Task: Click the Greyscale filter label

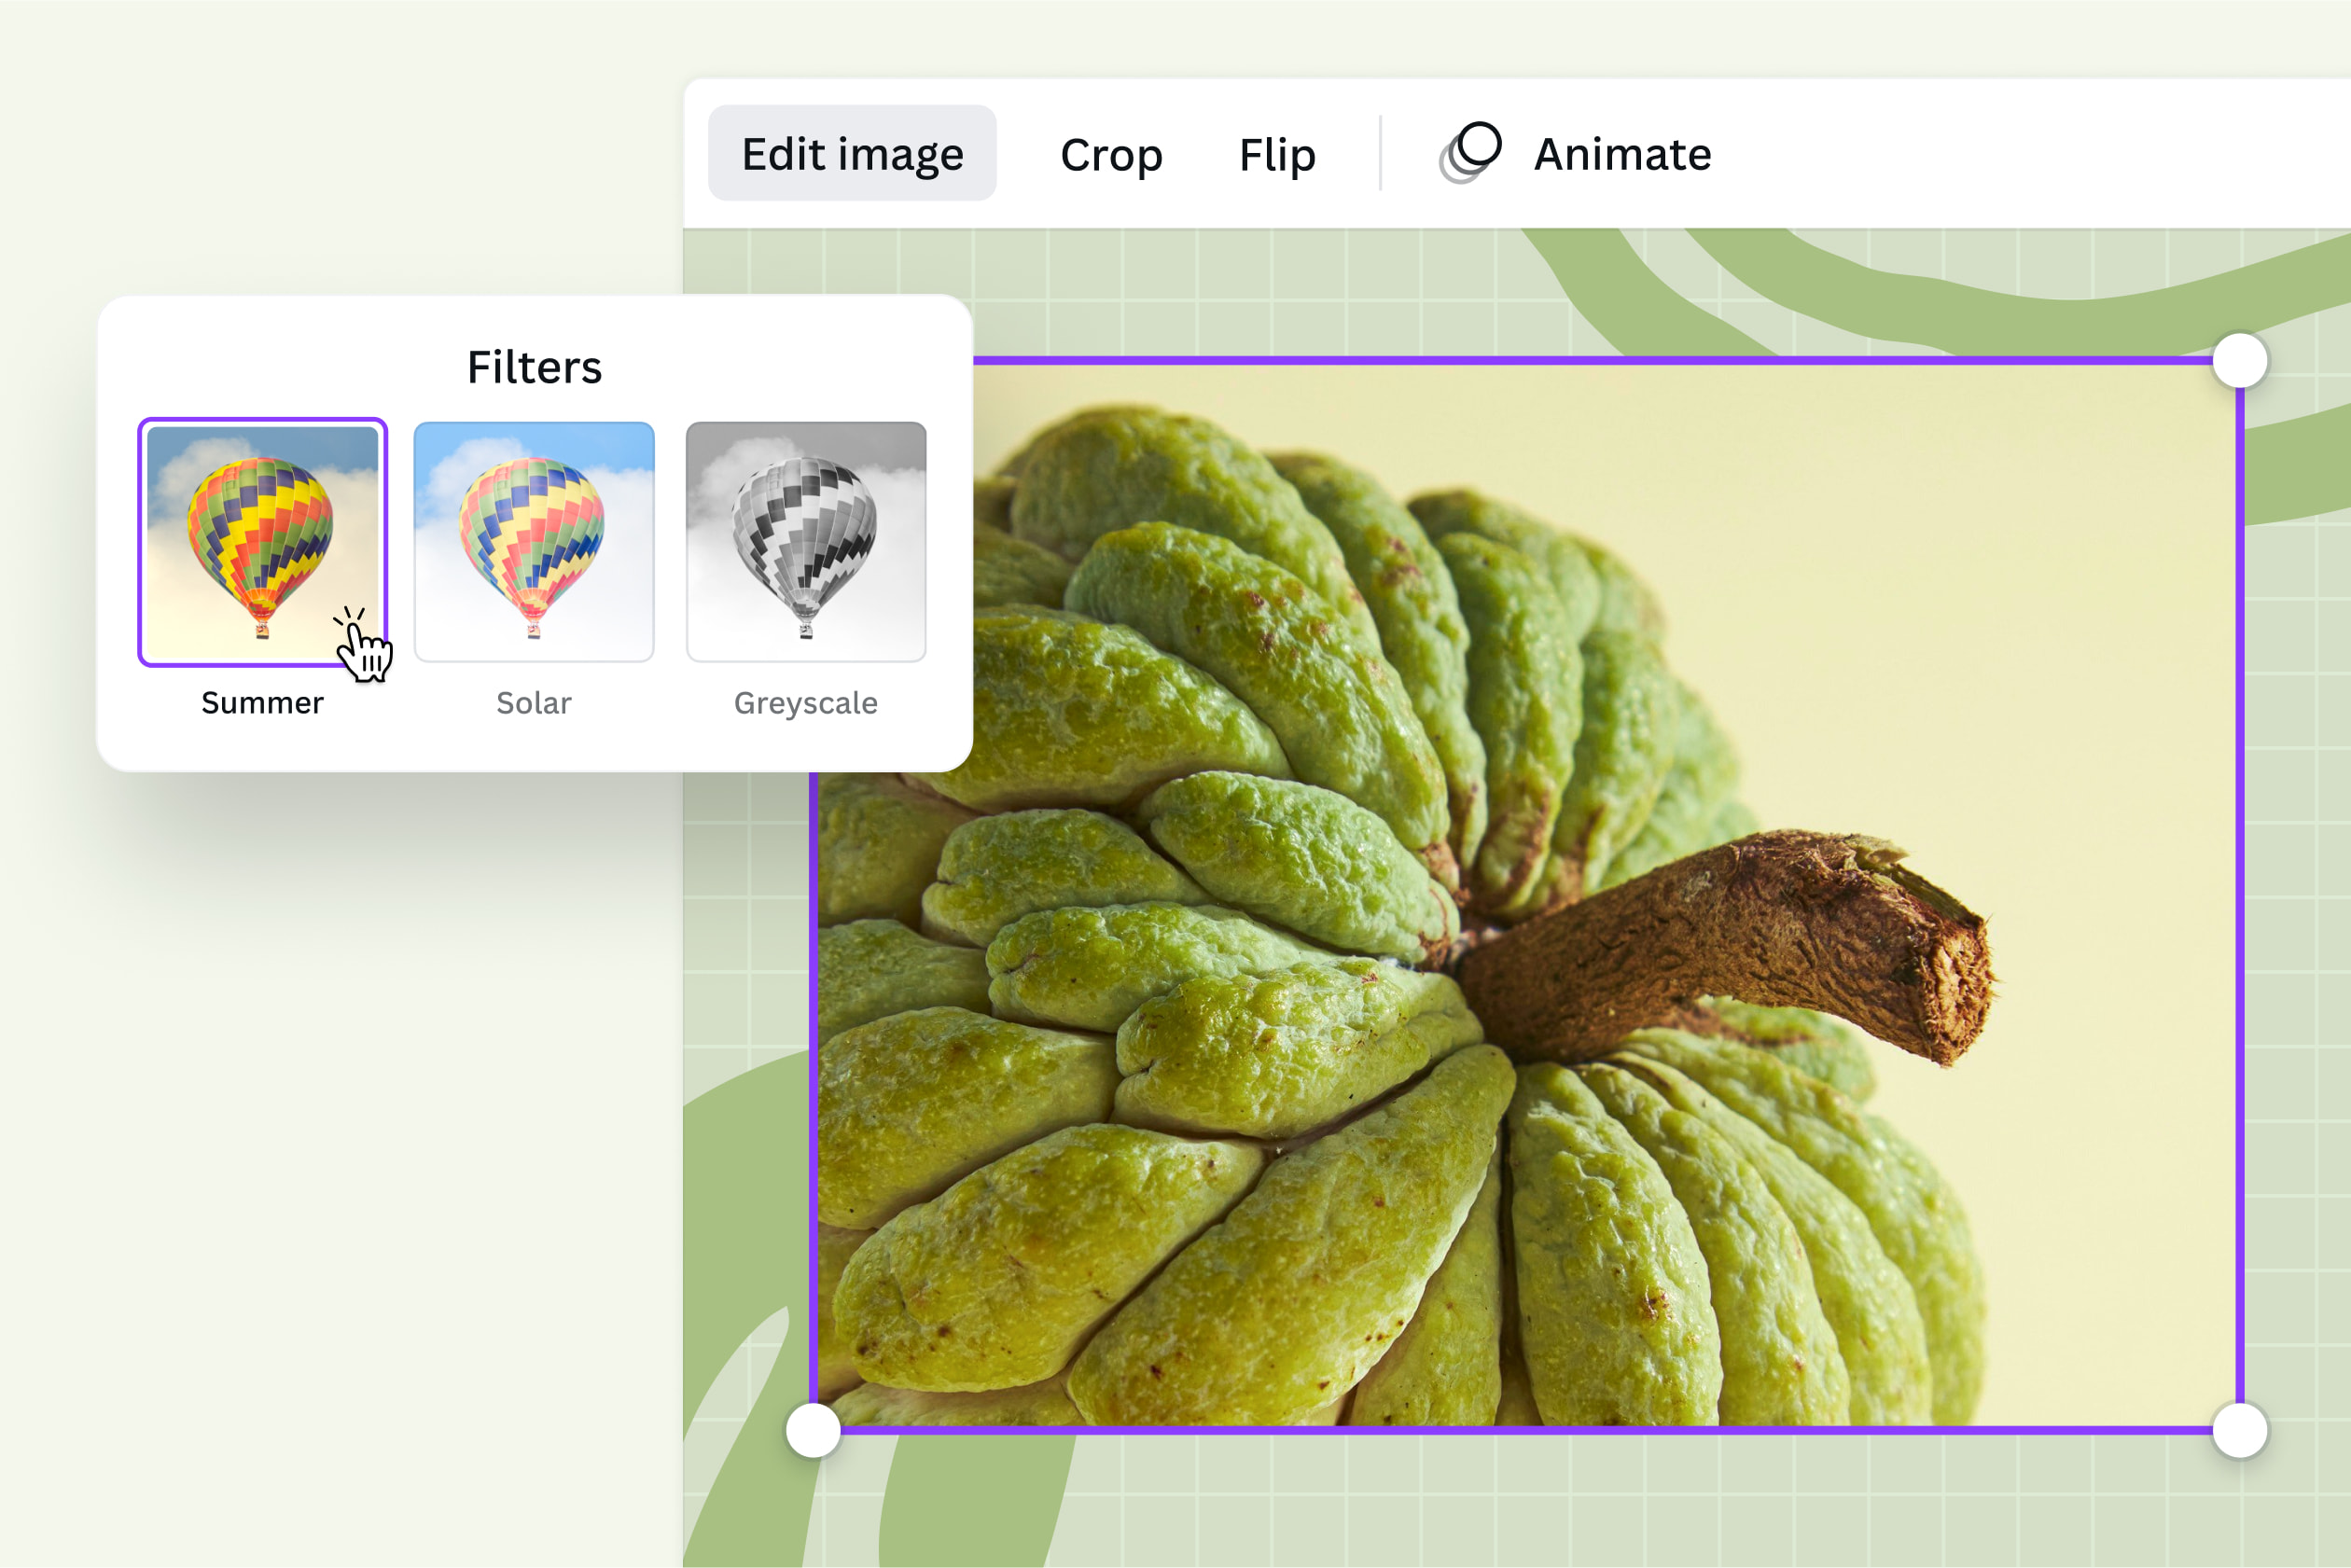Action: tap(806, 702)
